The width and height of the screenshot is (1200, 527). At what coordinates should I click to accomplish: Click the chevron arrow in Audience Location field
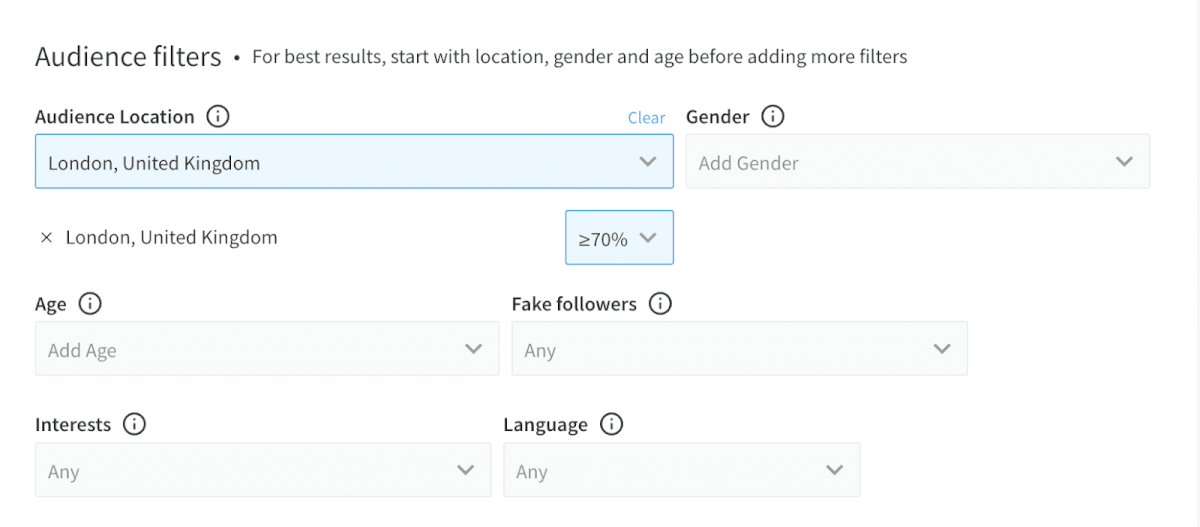click(648, 162)
